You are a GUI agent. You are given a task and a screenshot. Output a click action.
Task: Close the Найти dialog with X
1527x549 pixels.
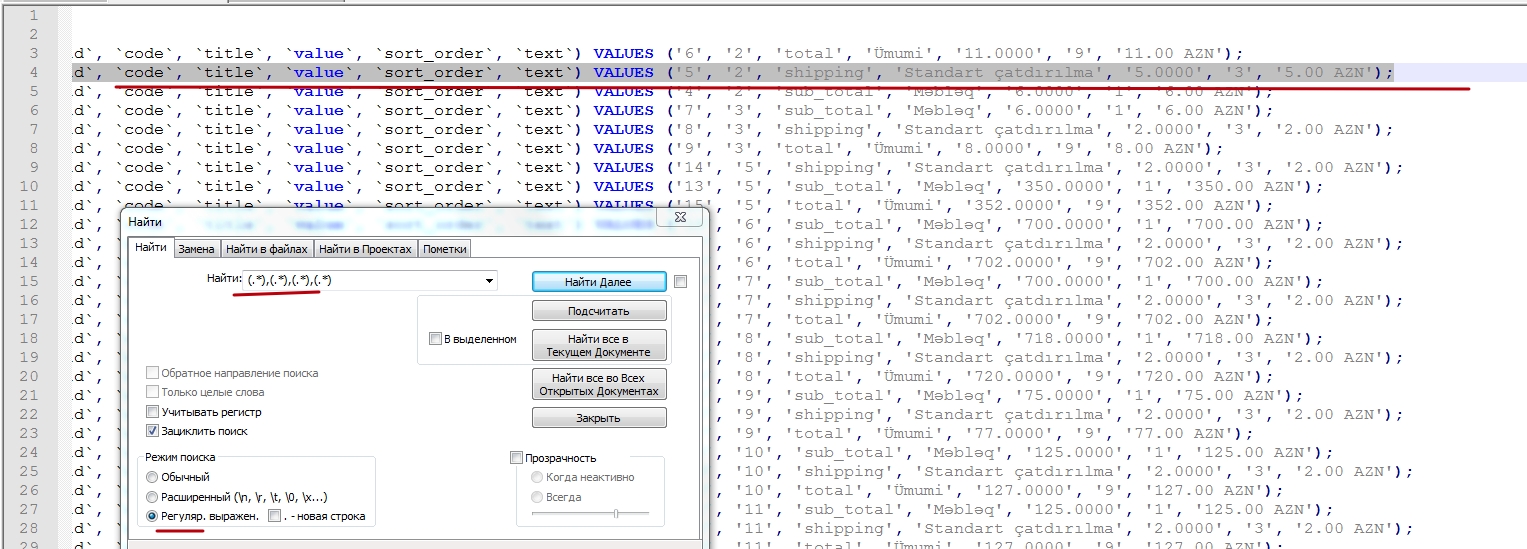680,219
